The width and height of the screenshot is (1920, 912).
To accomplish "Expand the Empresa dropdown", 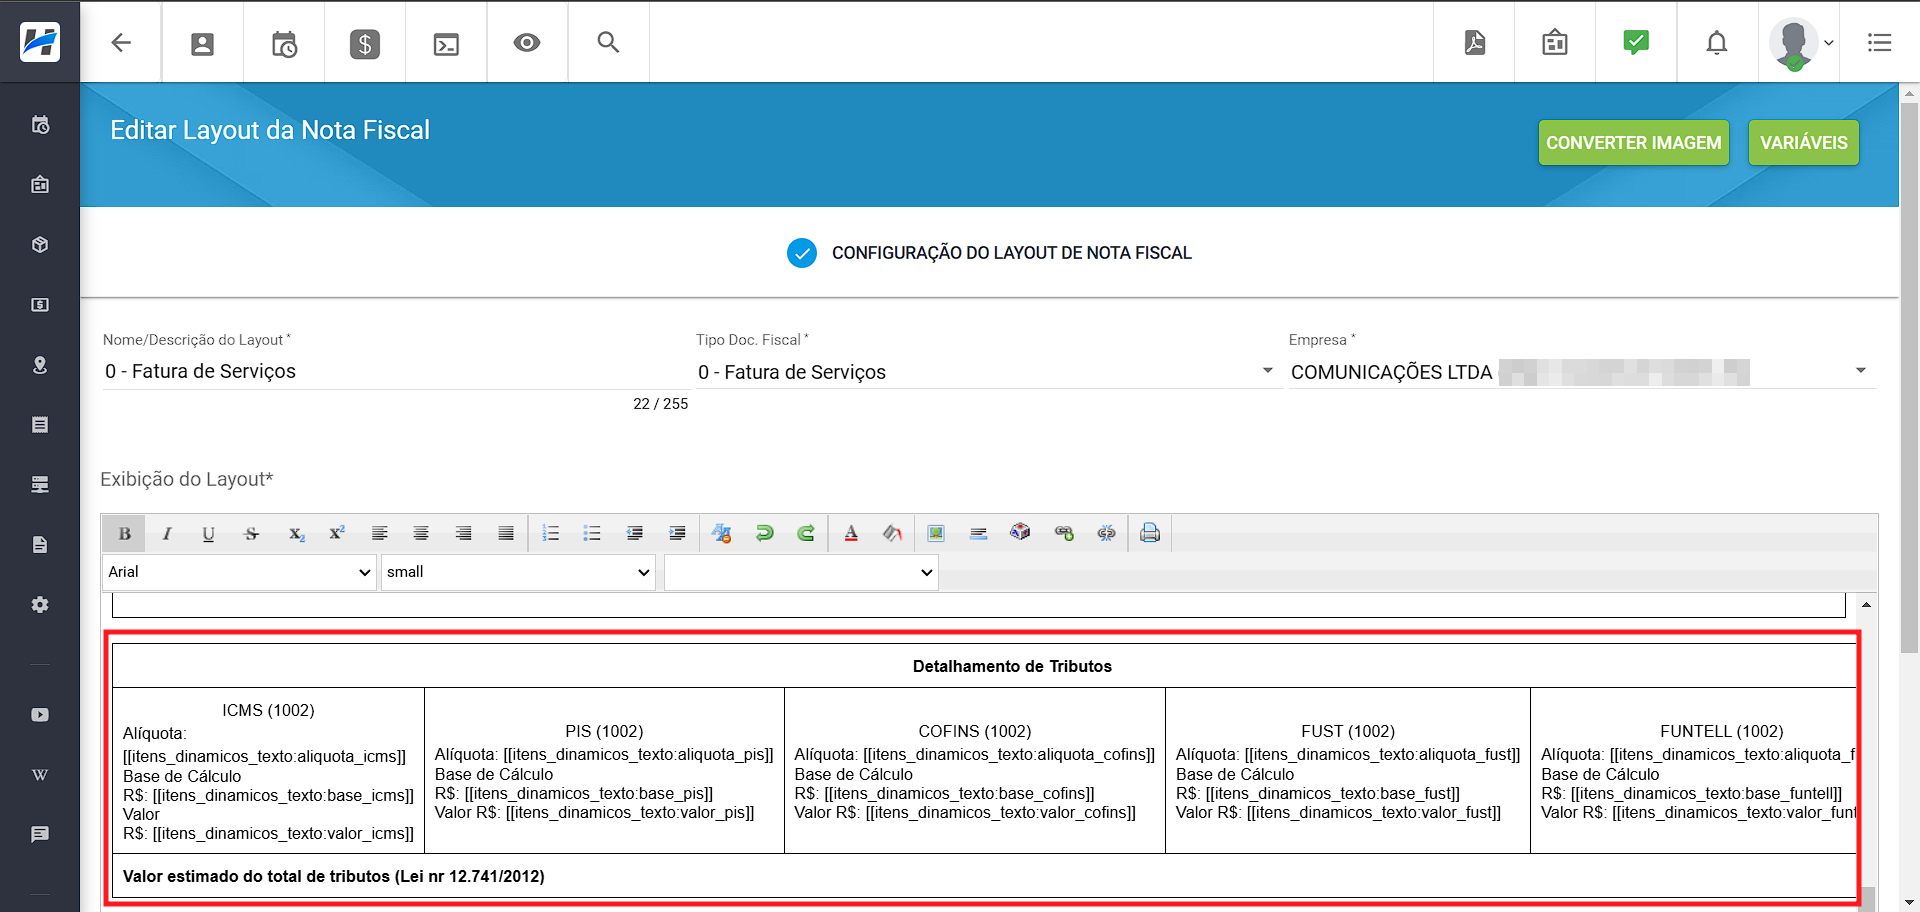I will (1860, 371).
